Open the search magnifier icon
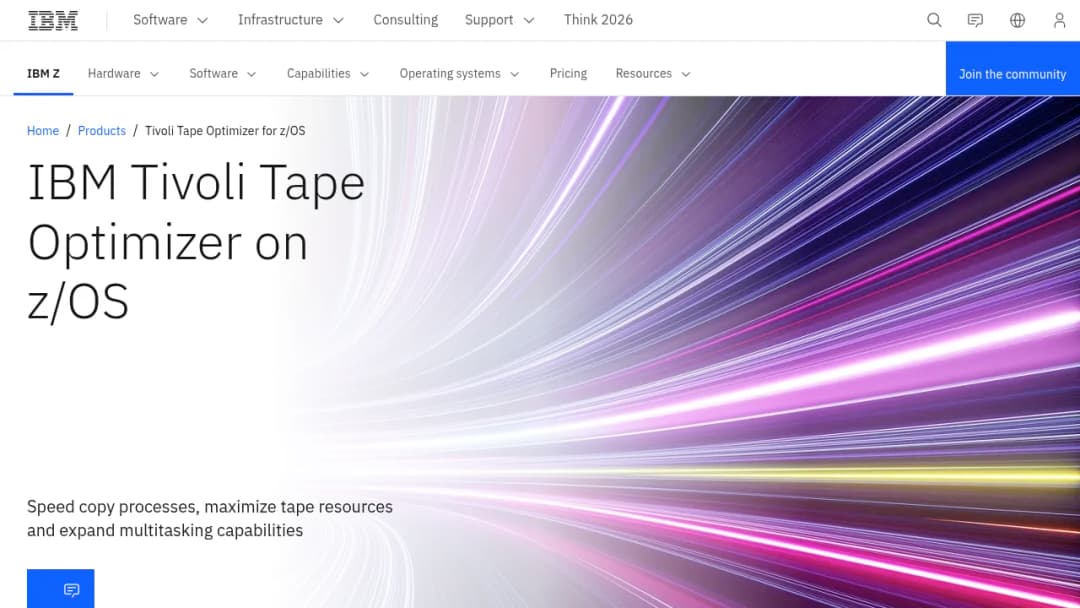The height and width of the screenshot is (608, 1080). [x=934, y=20]
